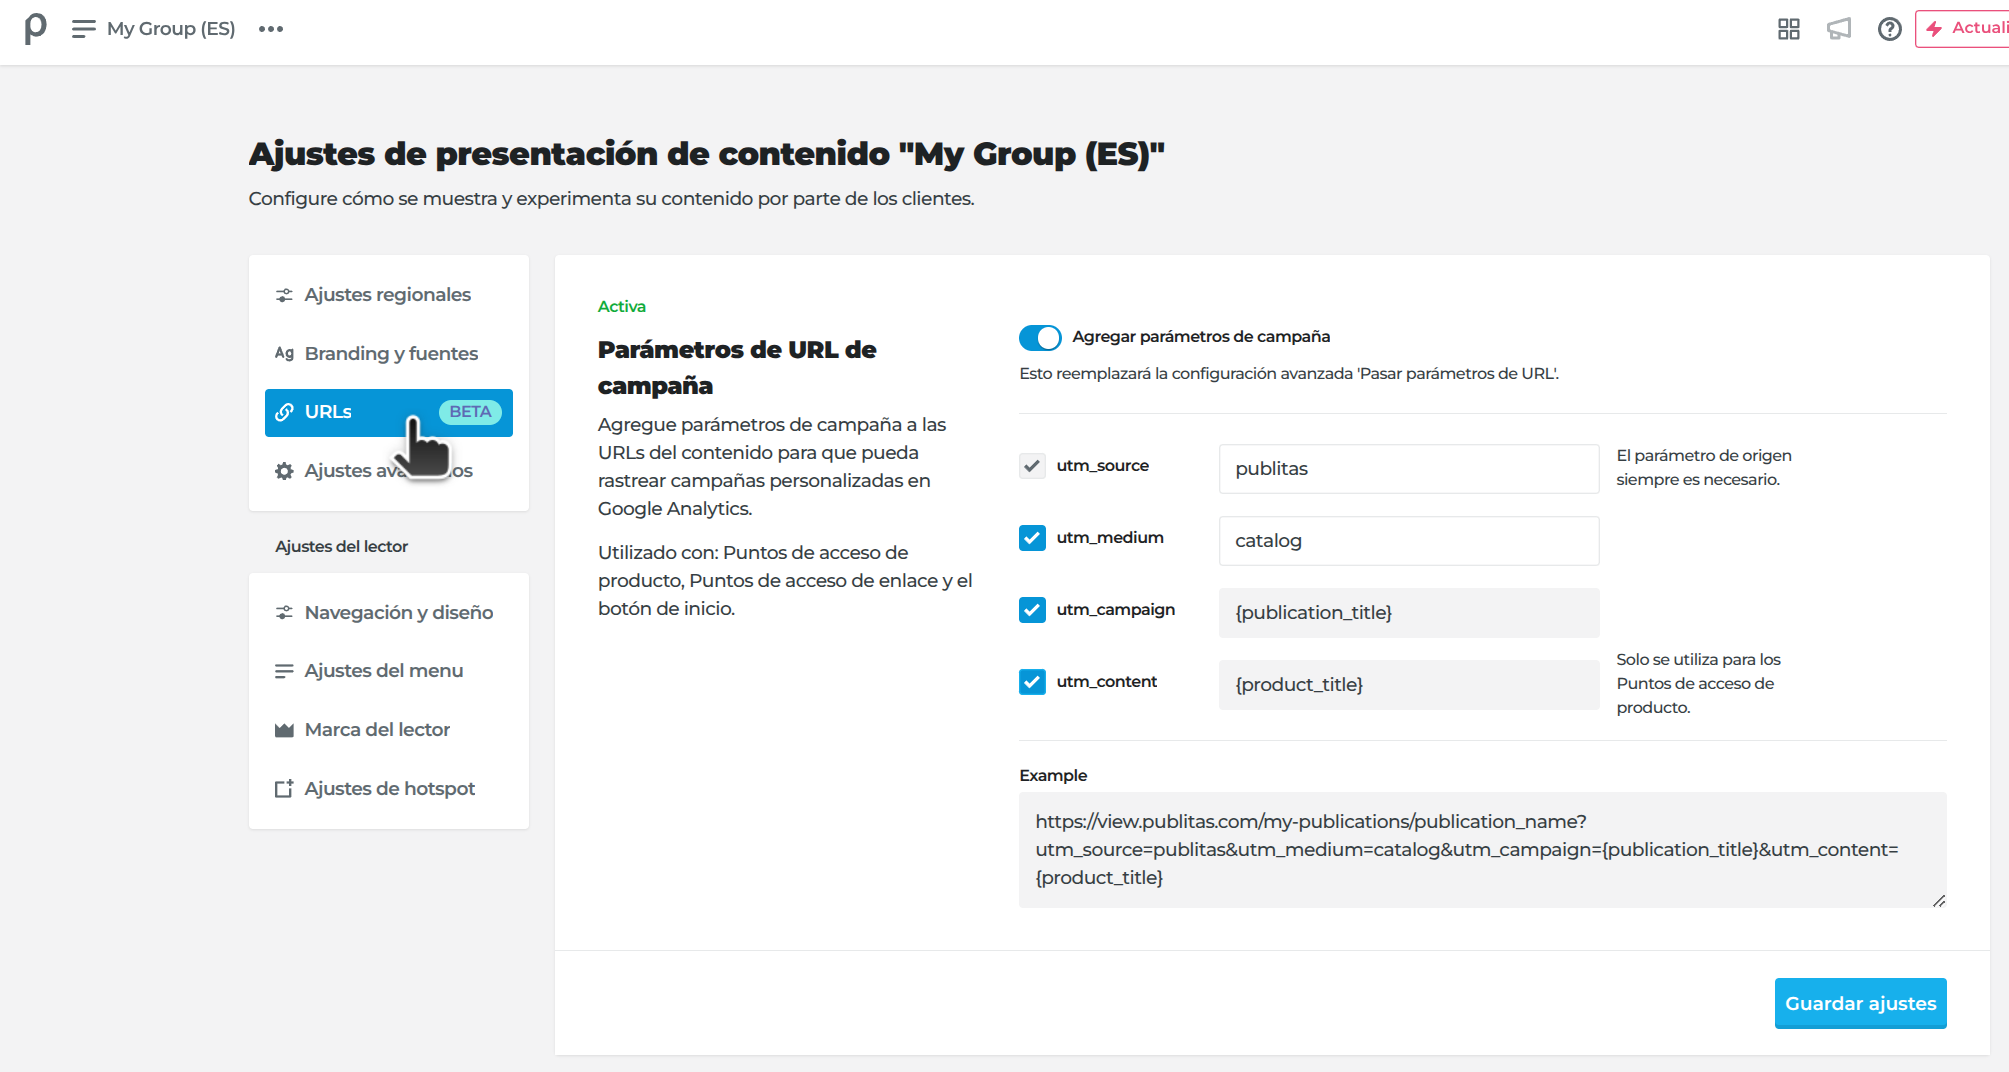
Task: Click the Publitas logo icon
Action: pyautogui.click(x=36, y=28)
